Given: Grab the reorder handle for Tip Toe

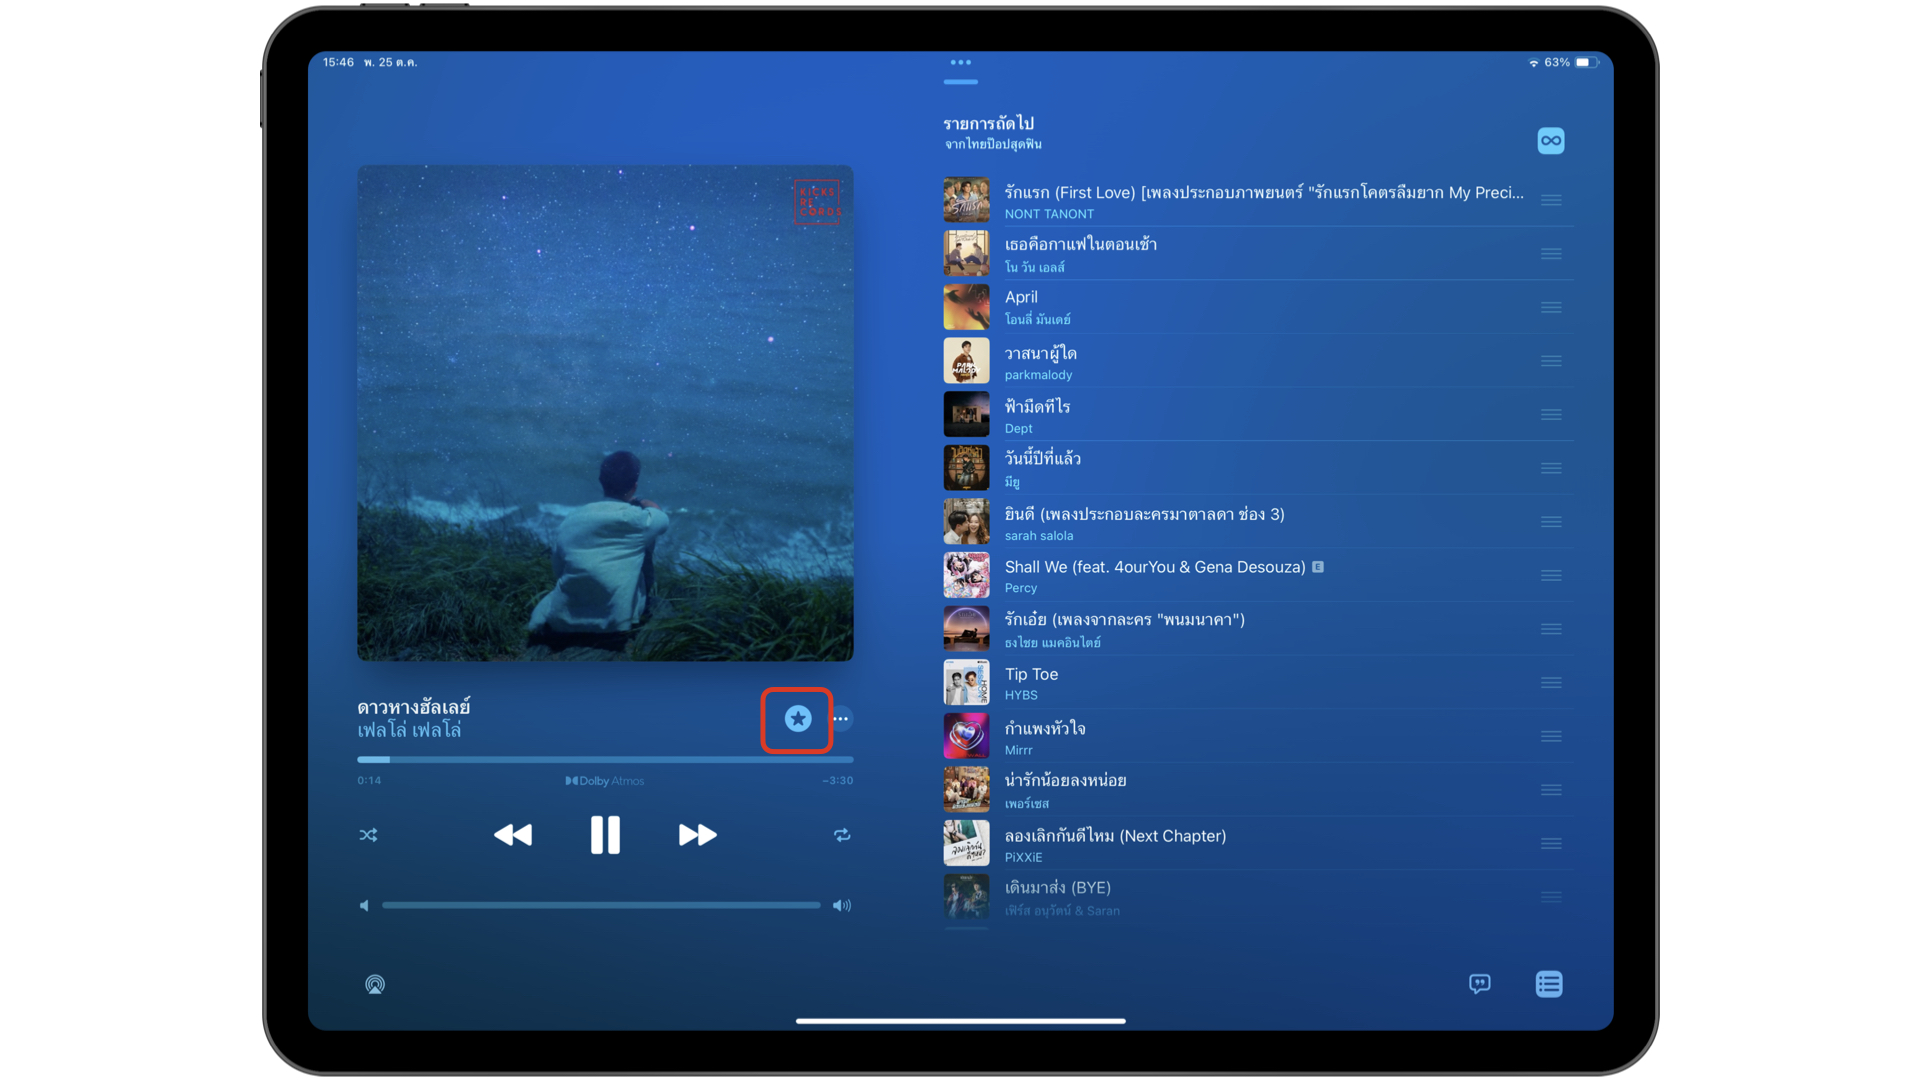Looking at the screenshot, I should 1551,683.
